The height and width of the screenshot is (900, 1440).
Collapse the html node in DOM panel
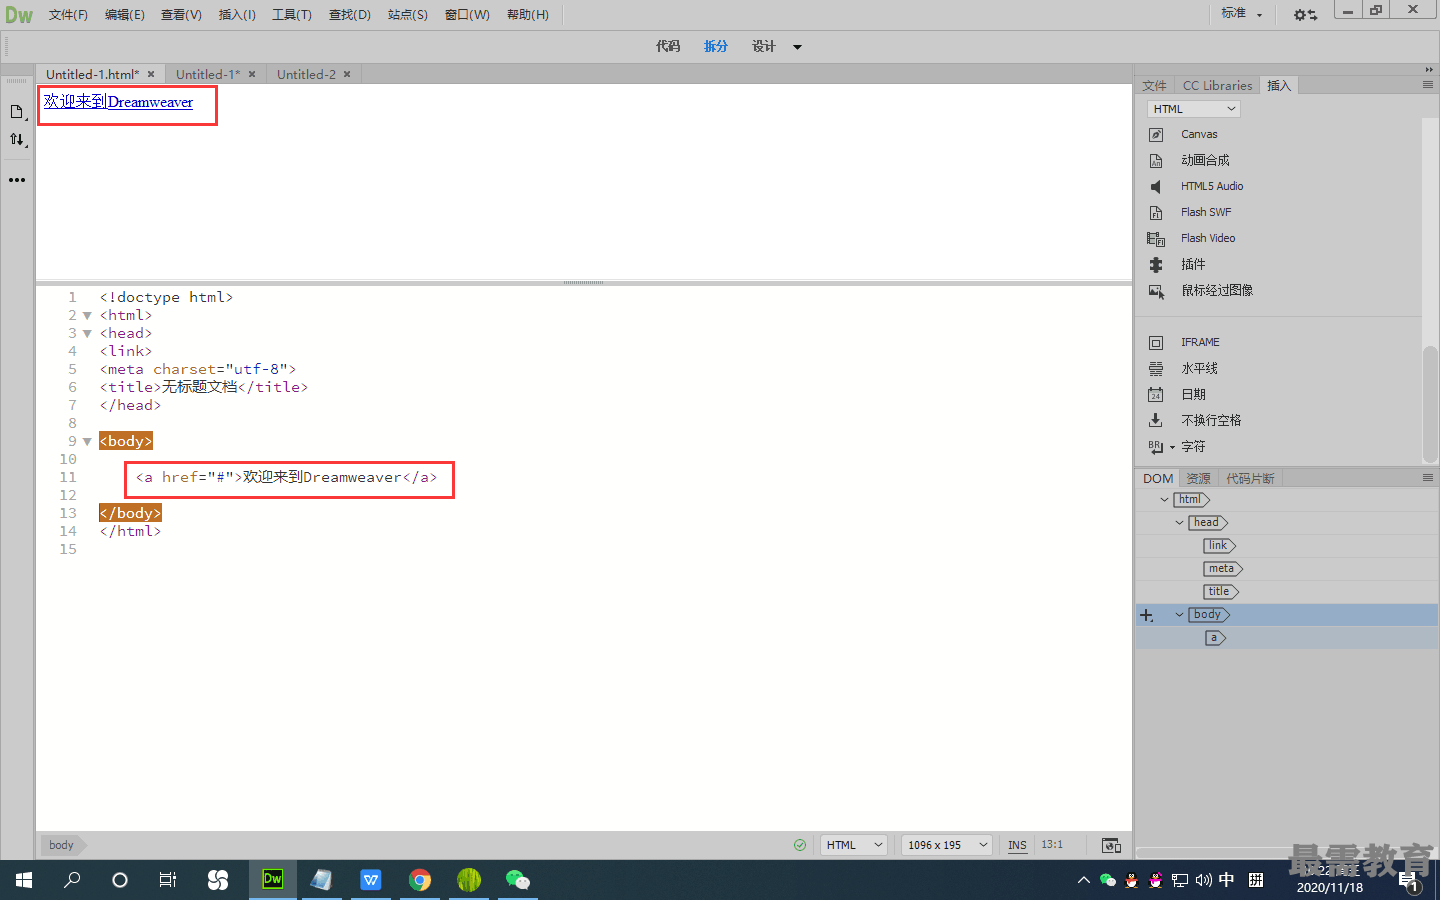coord(1164,499)
